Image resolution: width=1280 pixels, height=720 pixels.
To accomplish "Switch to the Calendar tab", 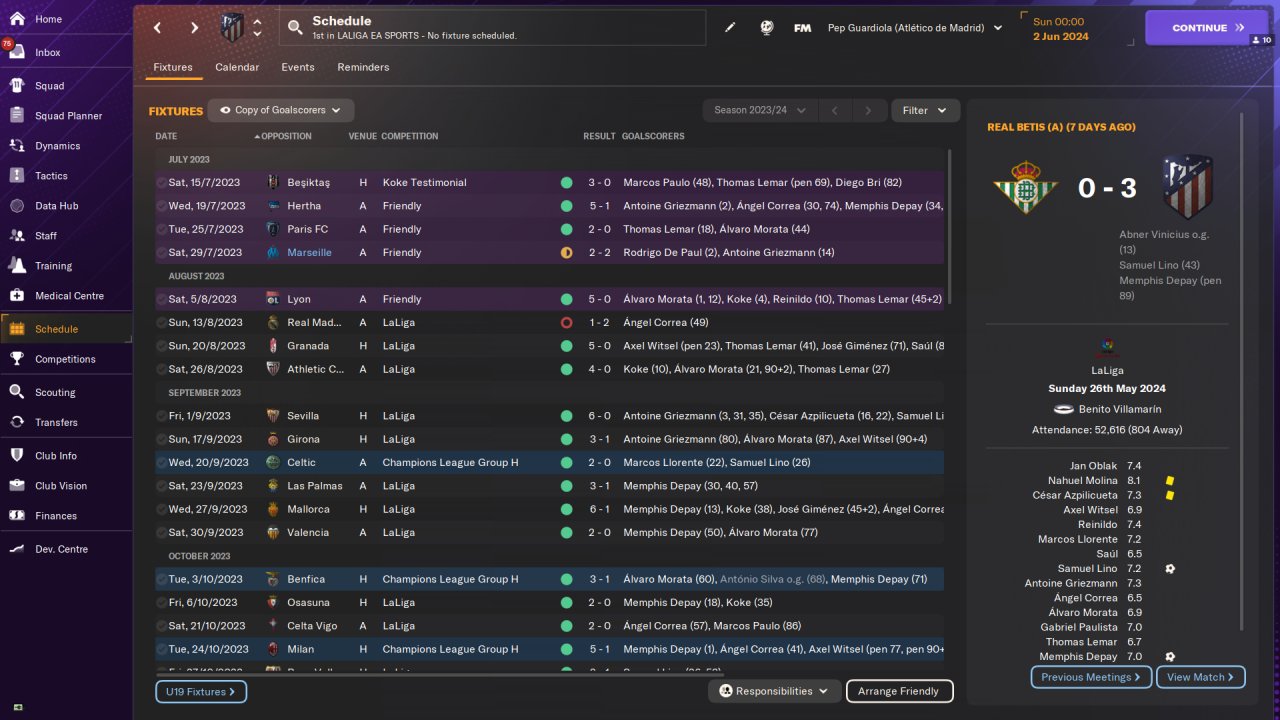I will point(237,67).
